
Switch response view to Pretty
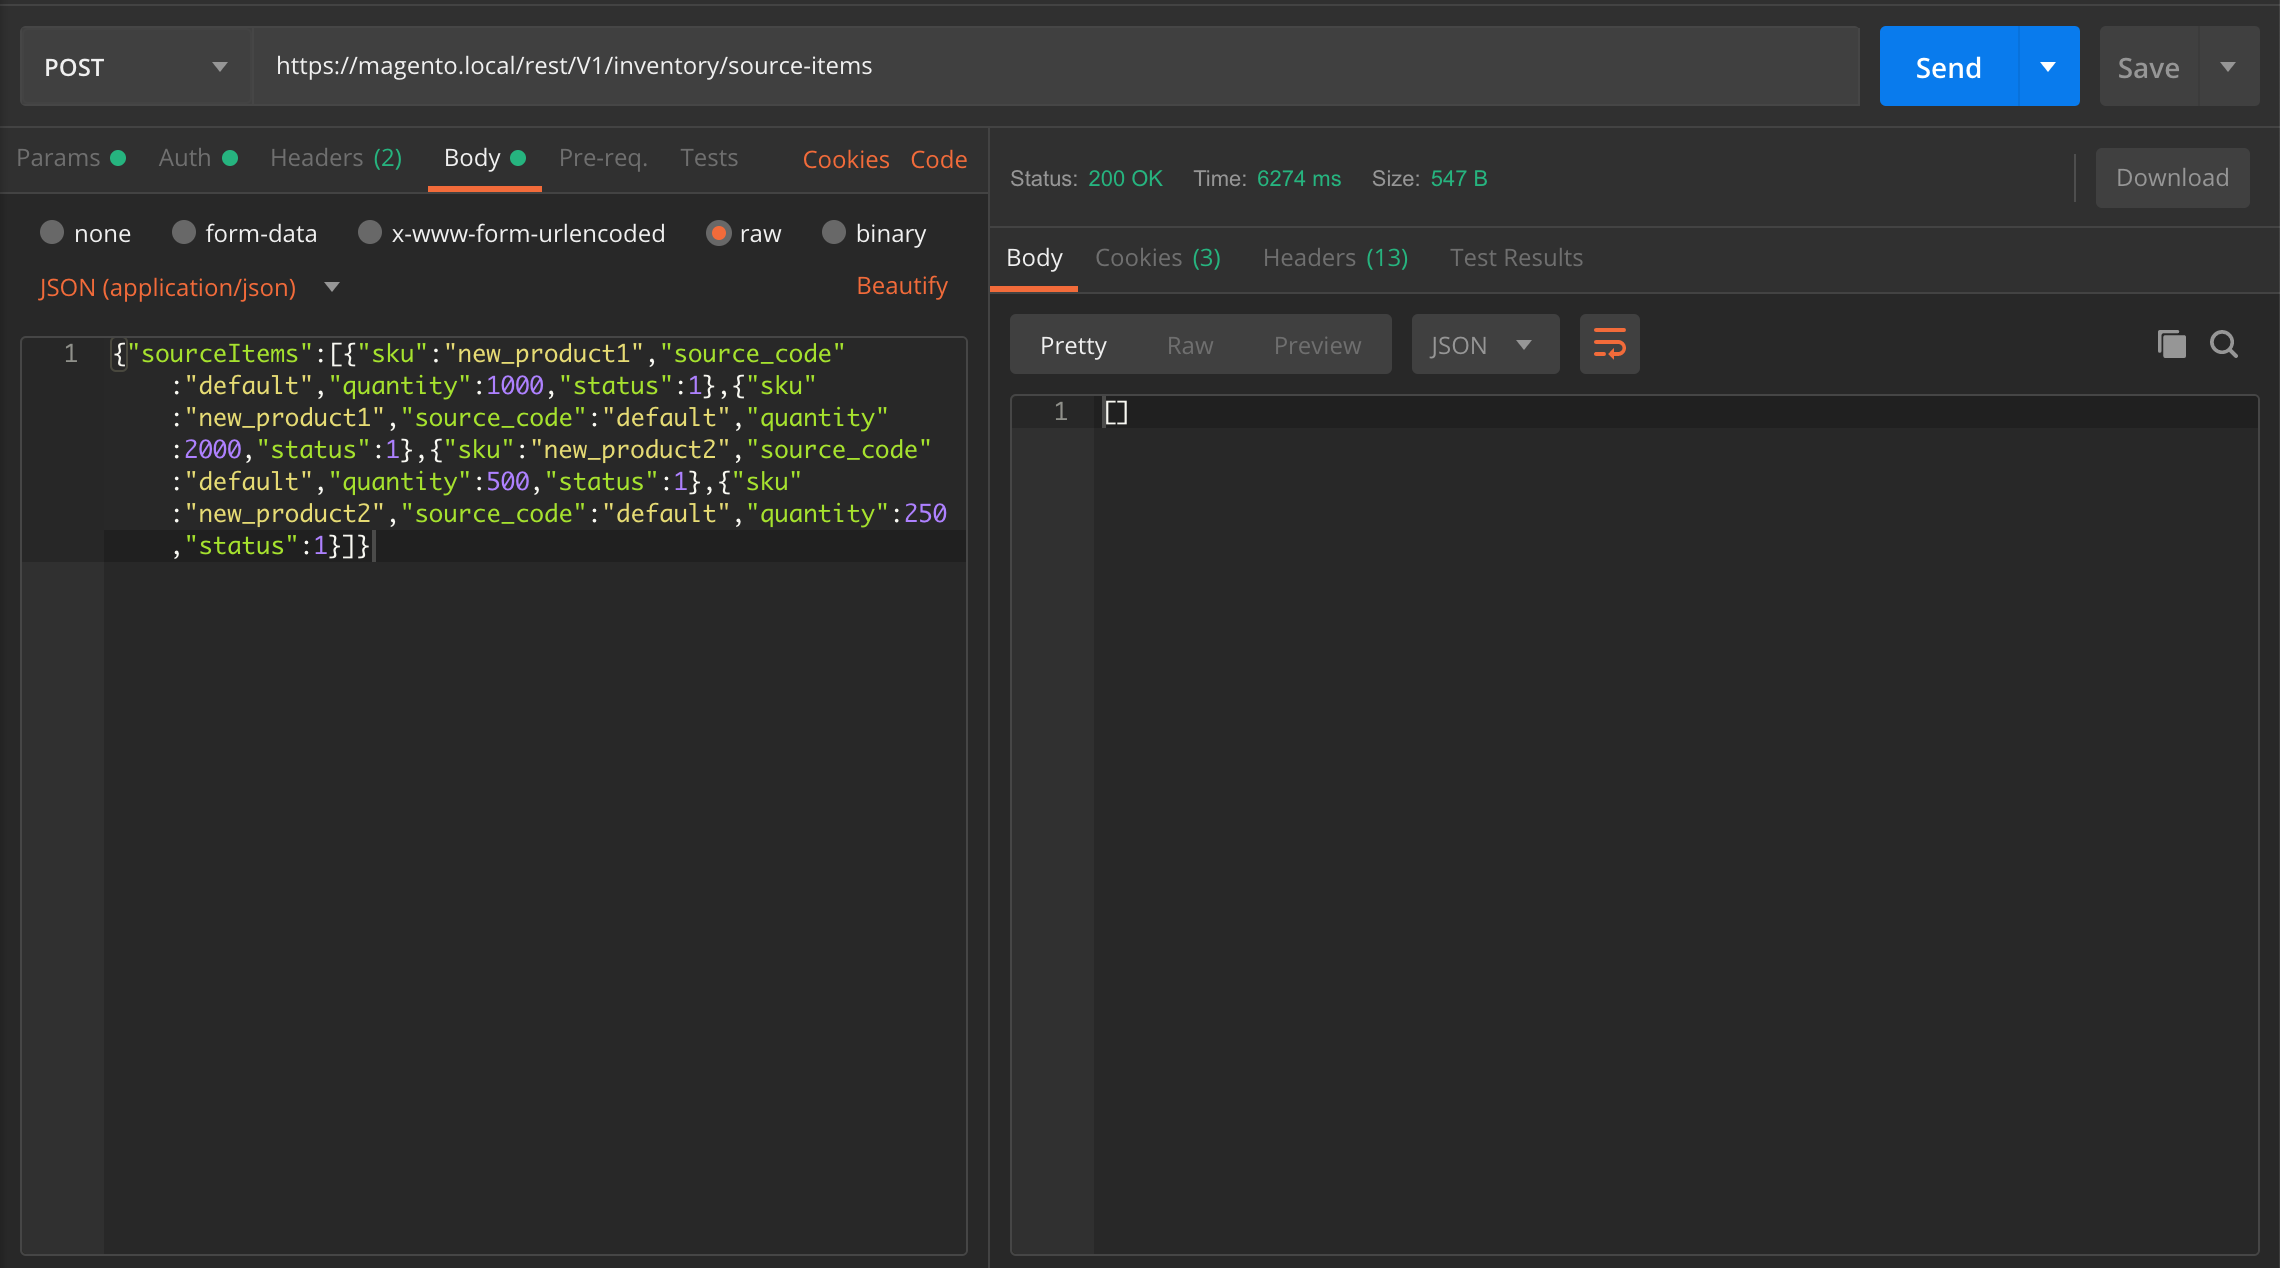(x=1073, y=345)
